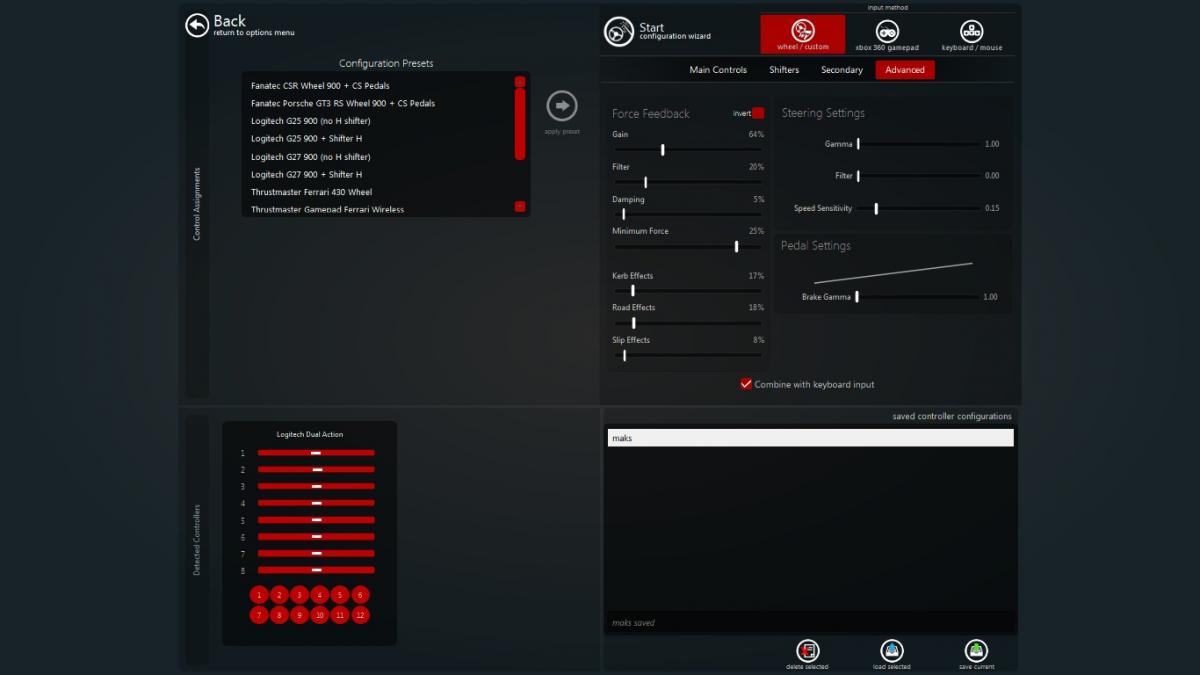Image resolution: width=1200 pixels, height=675 pixels.
Task: Select xbox 360 gamepad input method
Action: point(887,34)
